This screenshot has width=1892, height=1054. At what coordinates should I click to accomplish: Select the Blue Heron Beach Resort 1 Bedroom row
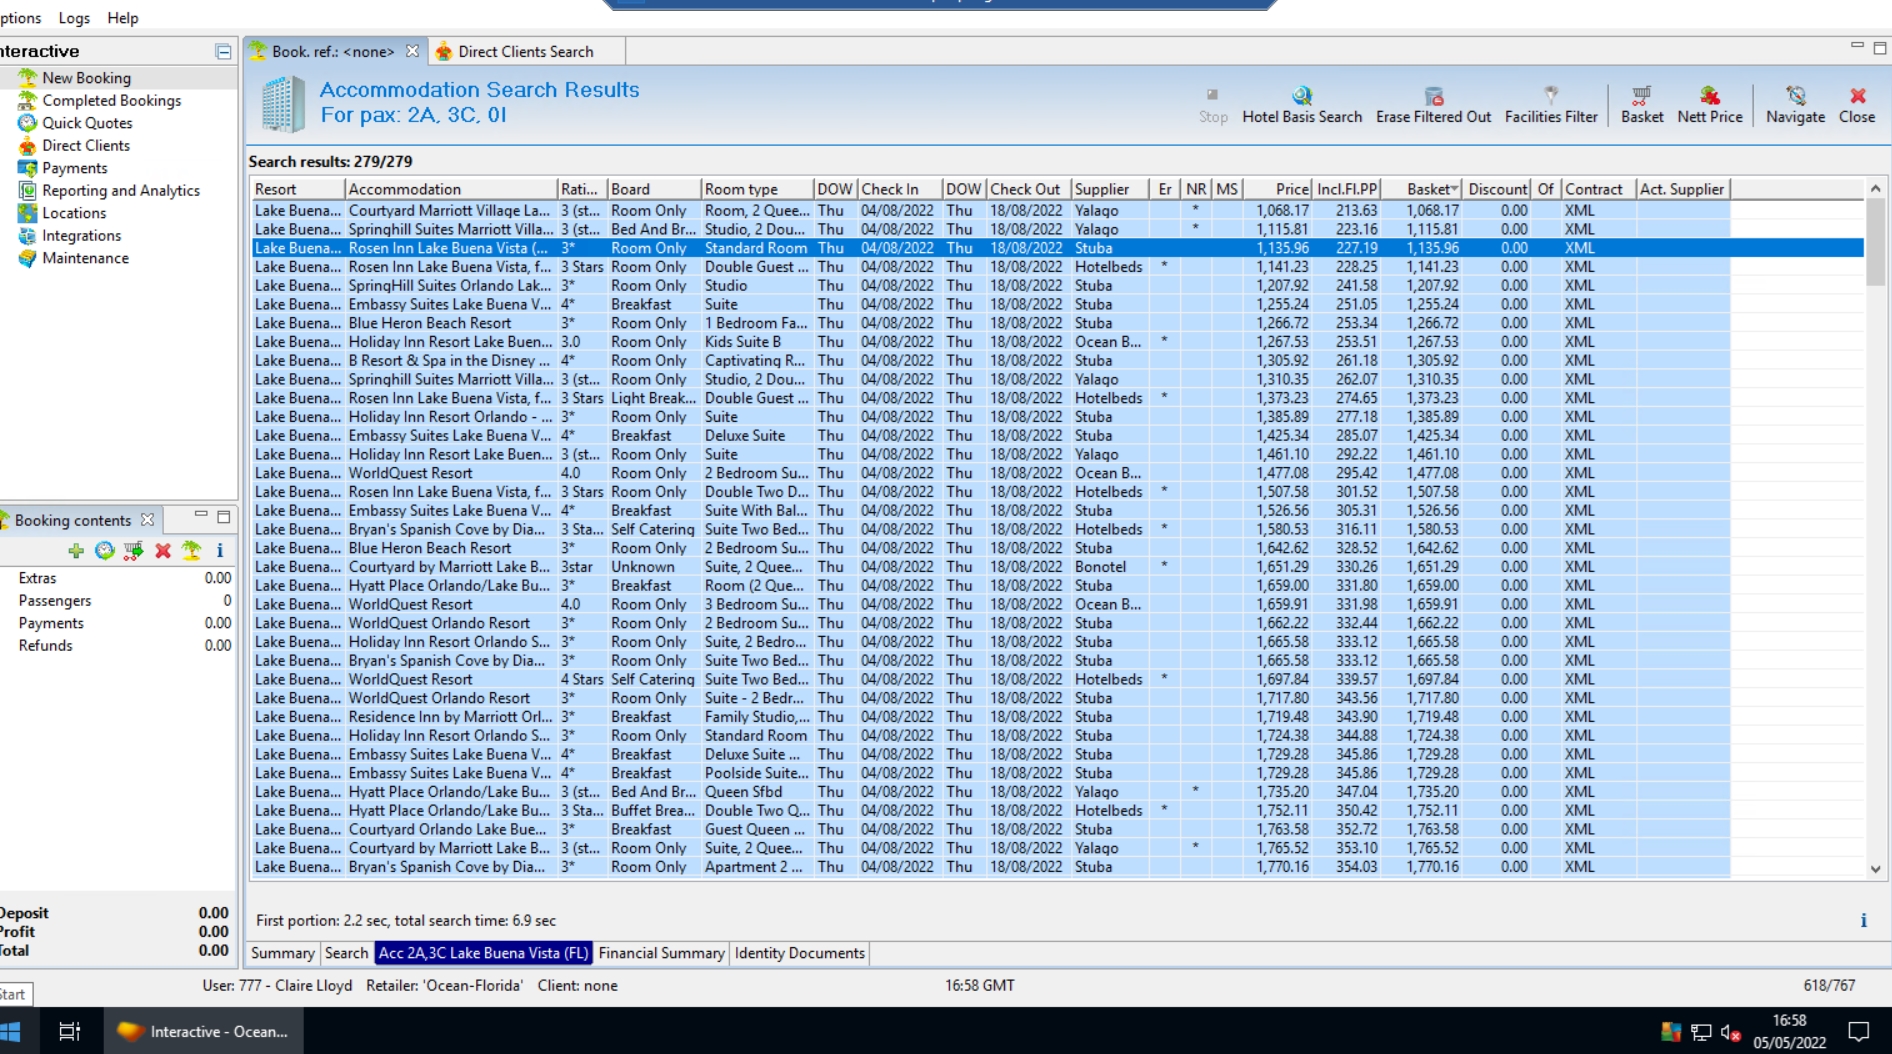pyautogui.click(x=1057, y=323)
